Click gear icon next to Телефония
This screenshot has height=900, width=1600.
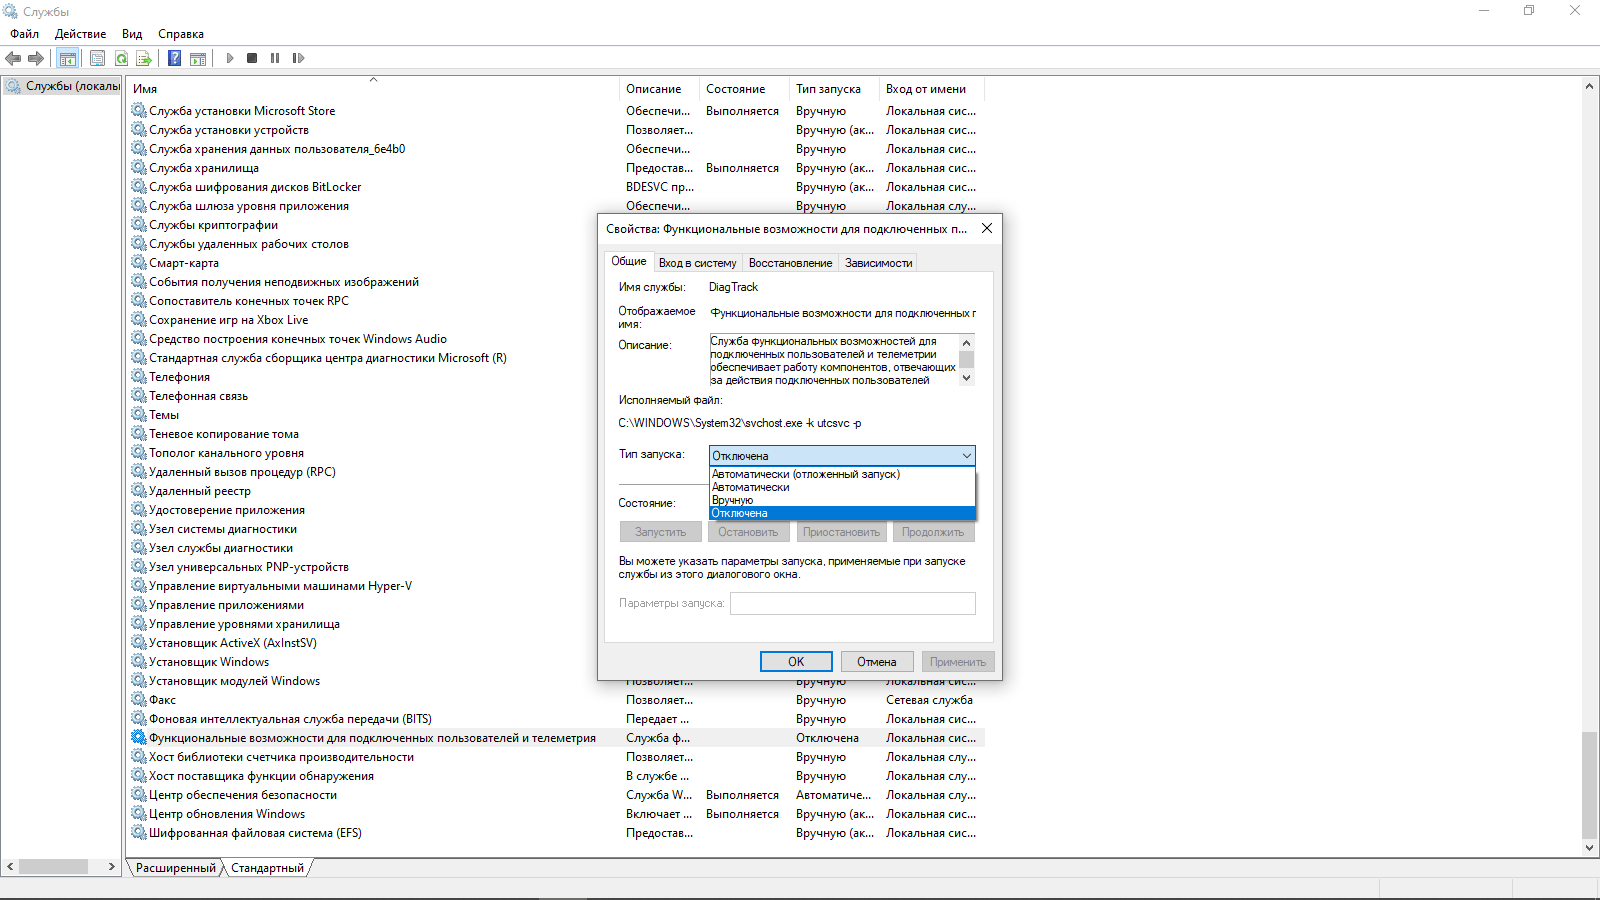[139, 377]
